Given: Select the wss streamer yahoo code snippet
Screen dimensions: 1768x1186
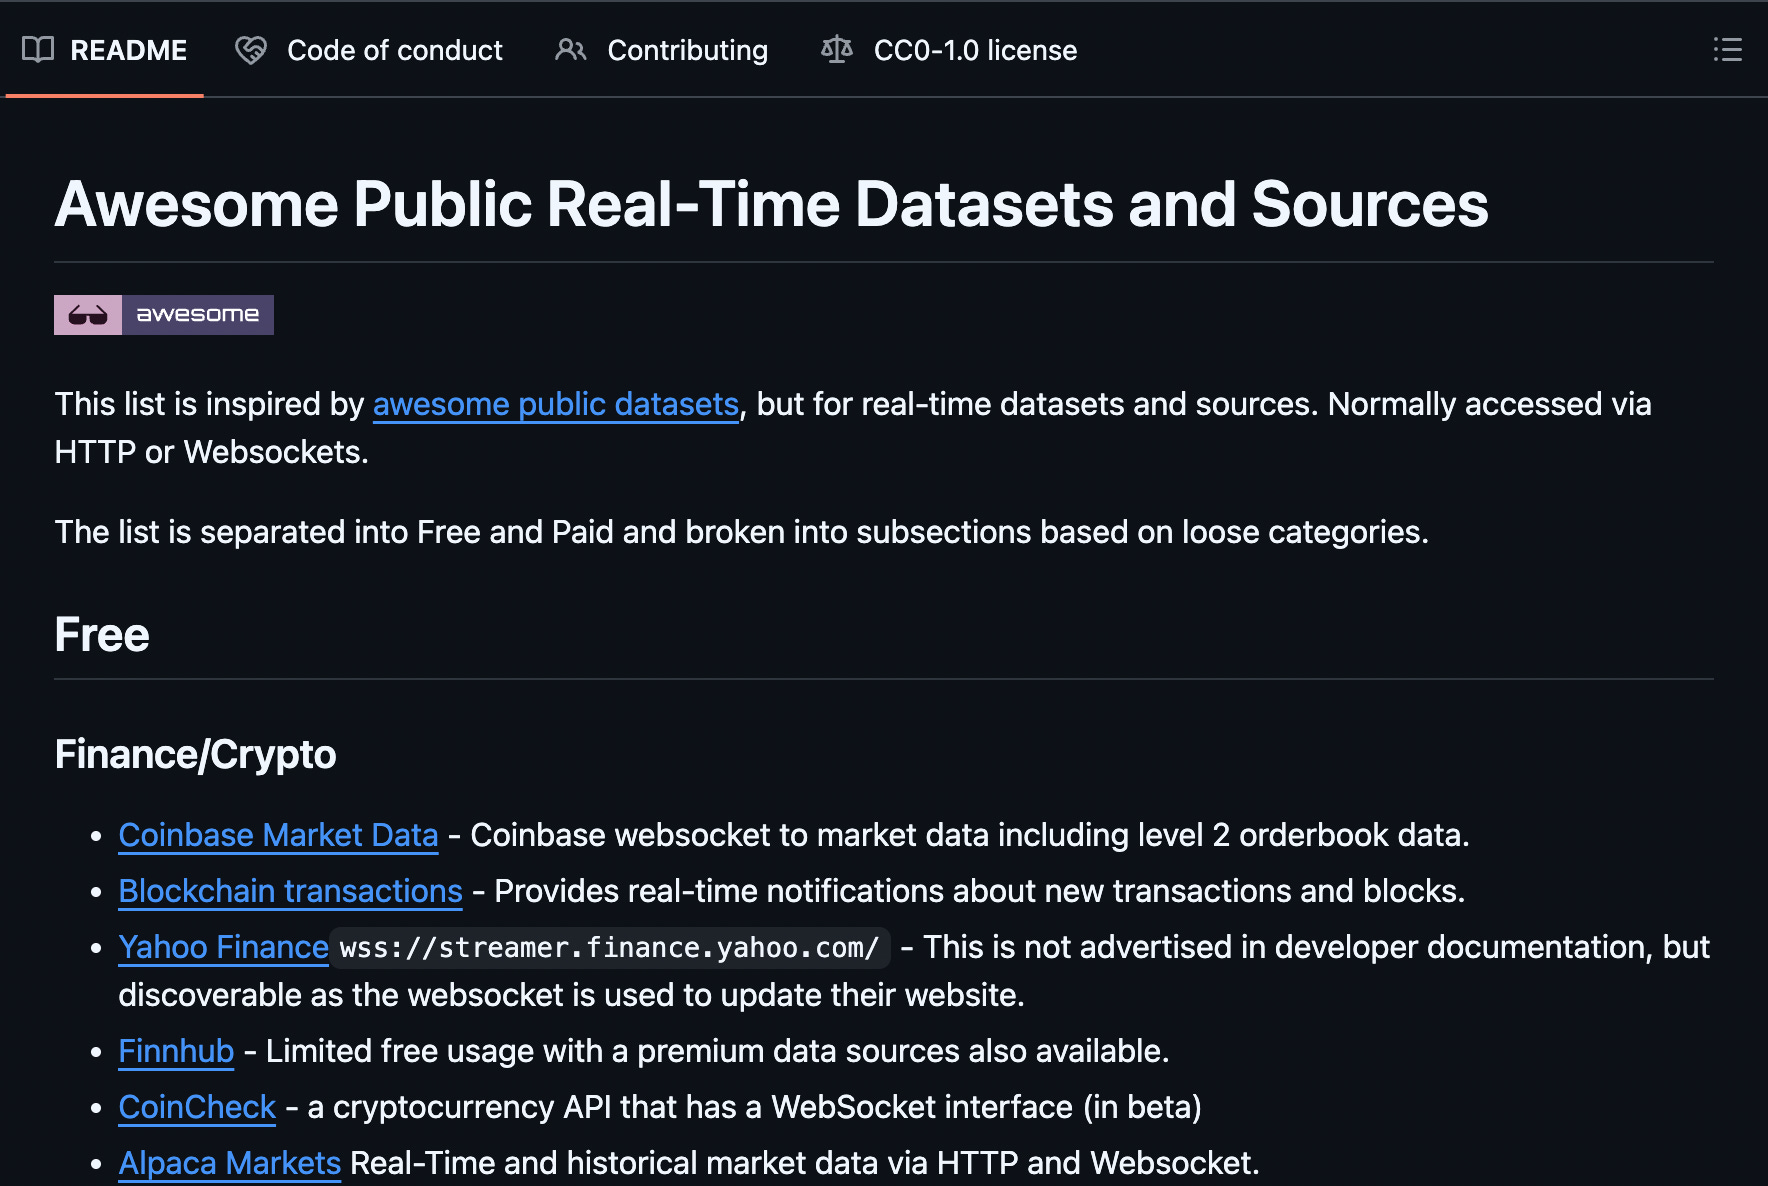Looking at the screenshot, I should click(x=608, y=947).
